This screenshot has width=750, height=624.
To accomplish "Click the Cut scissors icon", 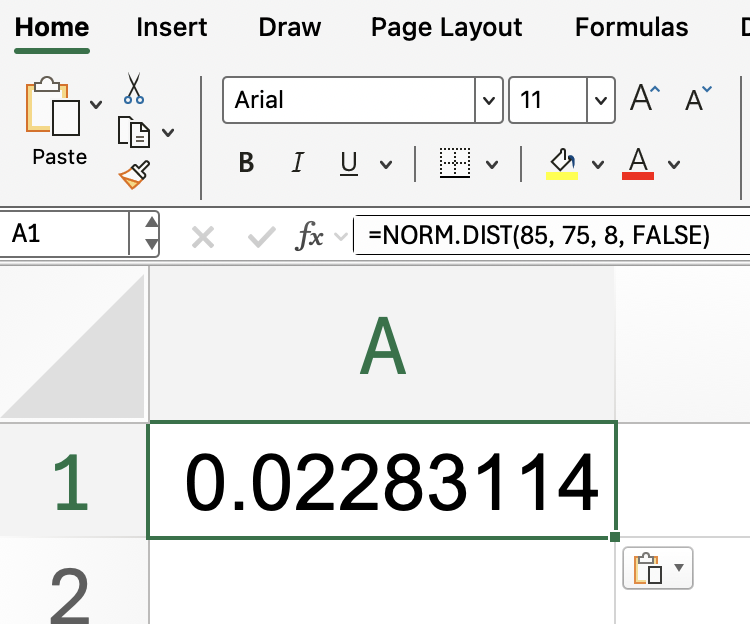I will [134, 89].
